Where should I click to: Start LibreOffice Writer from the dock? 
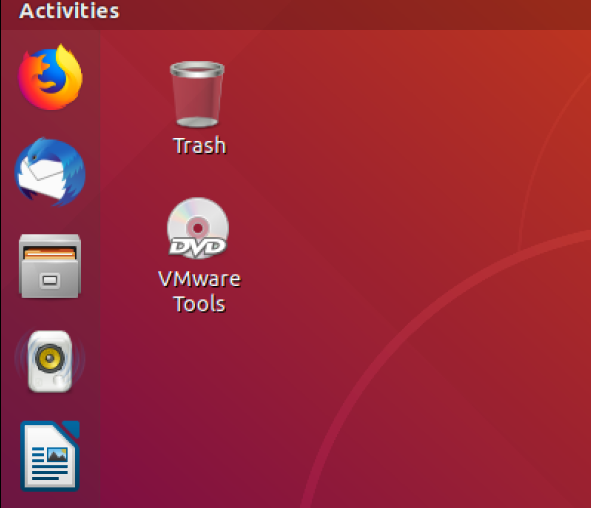tap(50, 456)
